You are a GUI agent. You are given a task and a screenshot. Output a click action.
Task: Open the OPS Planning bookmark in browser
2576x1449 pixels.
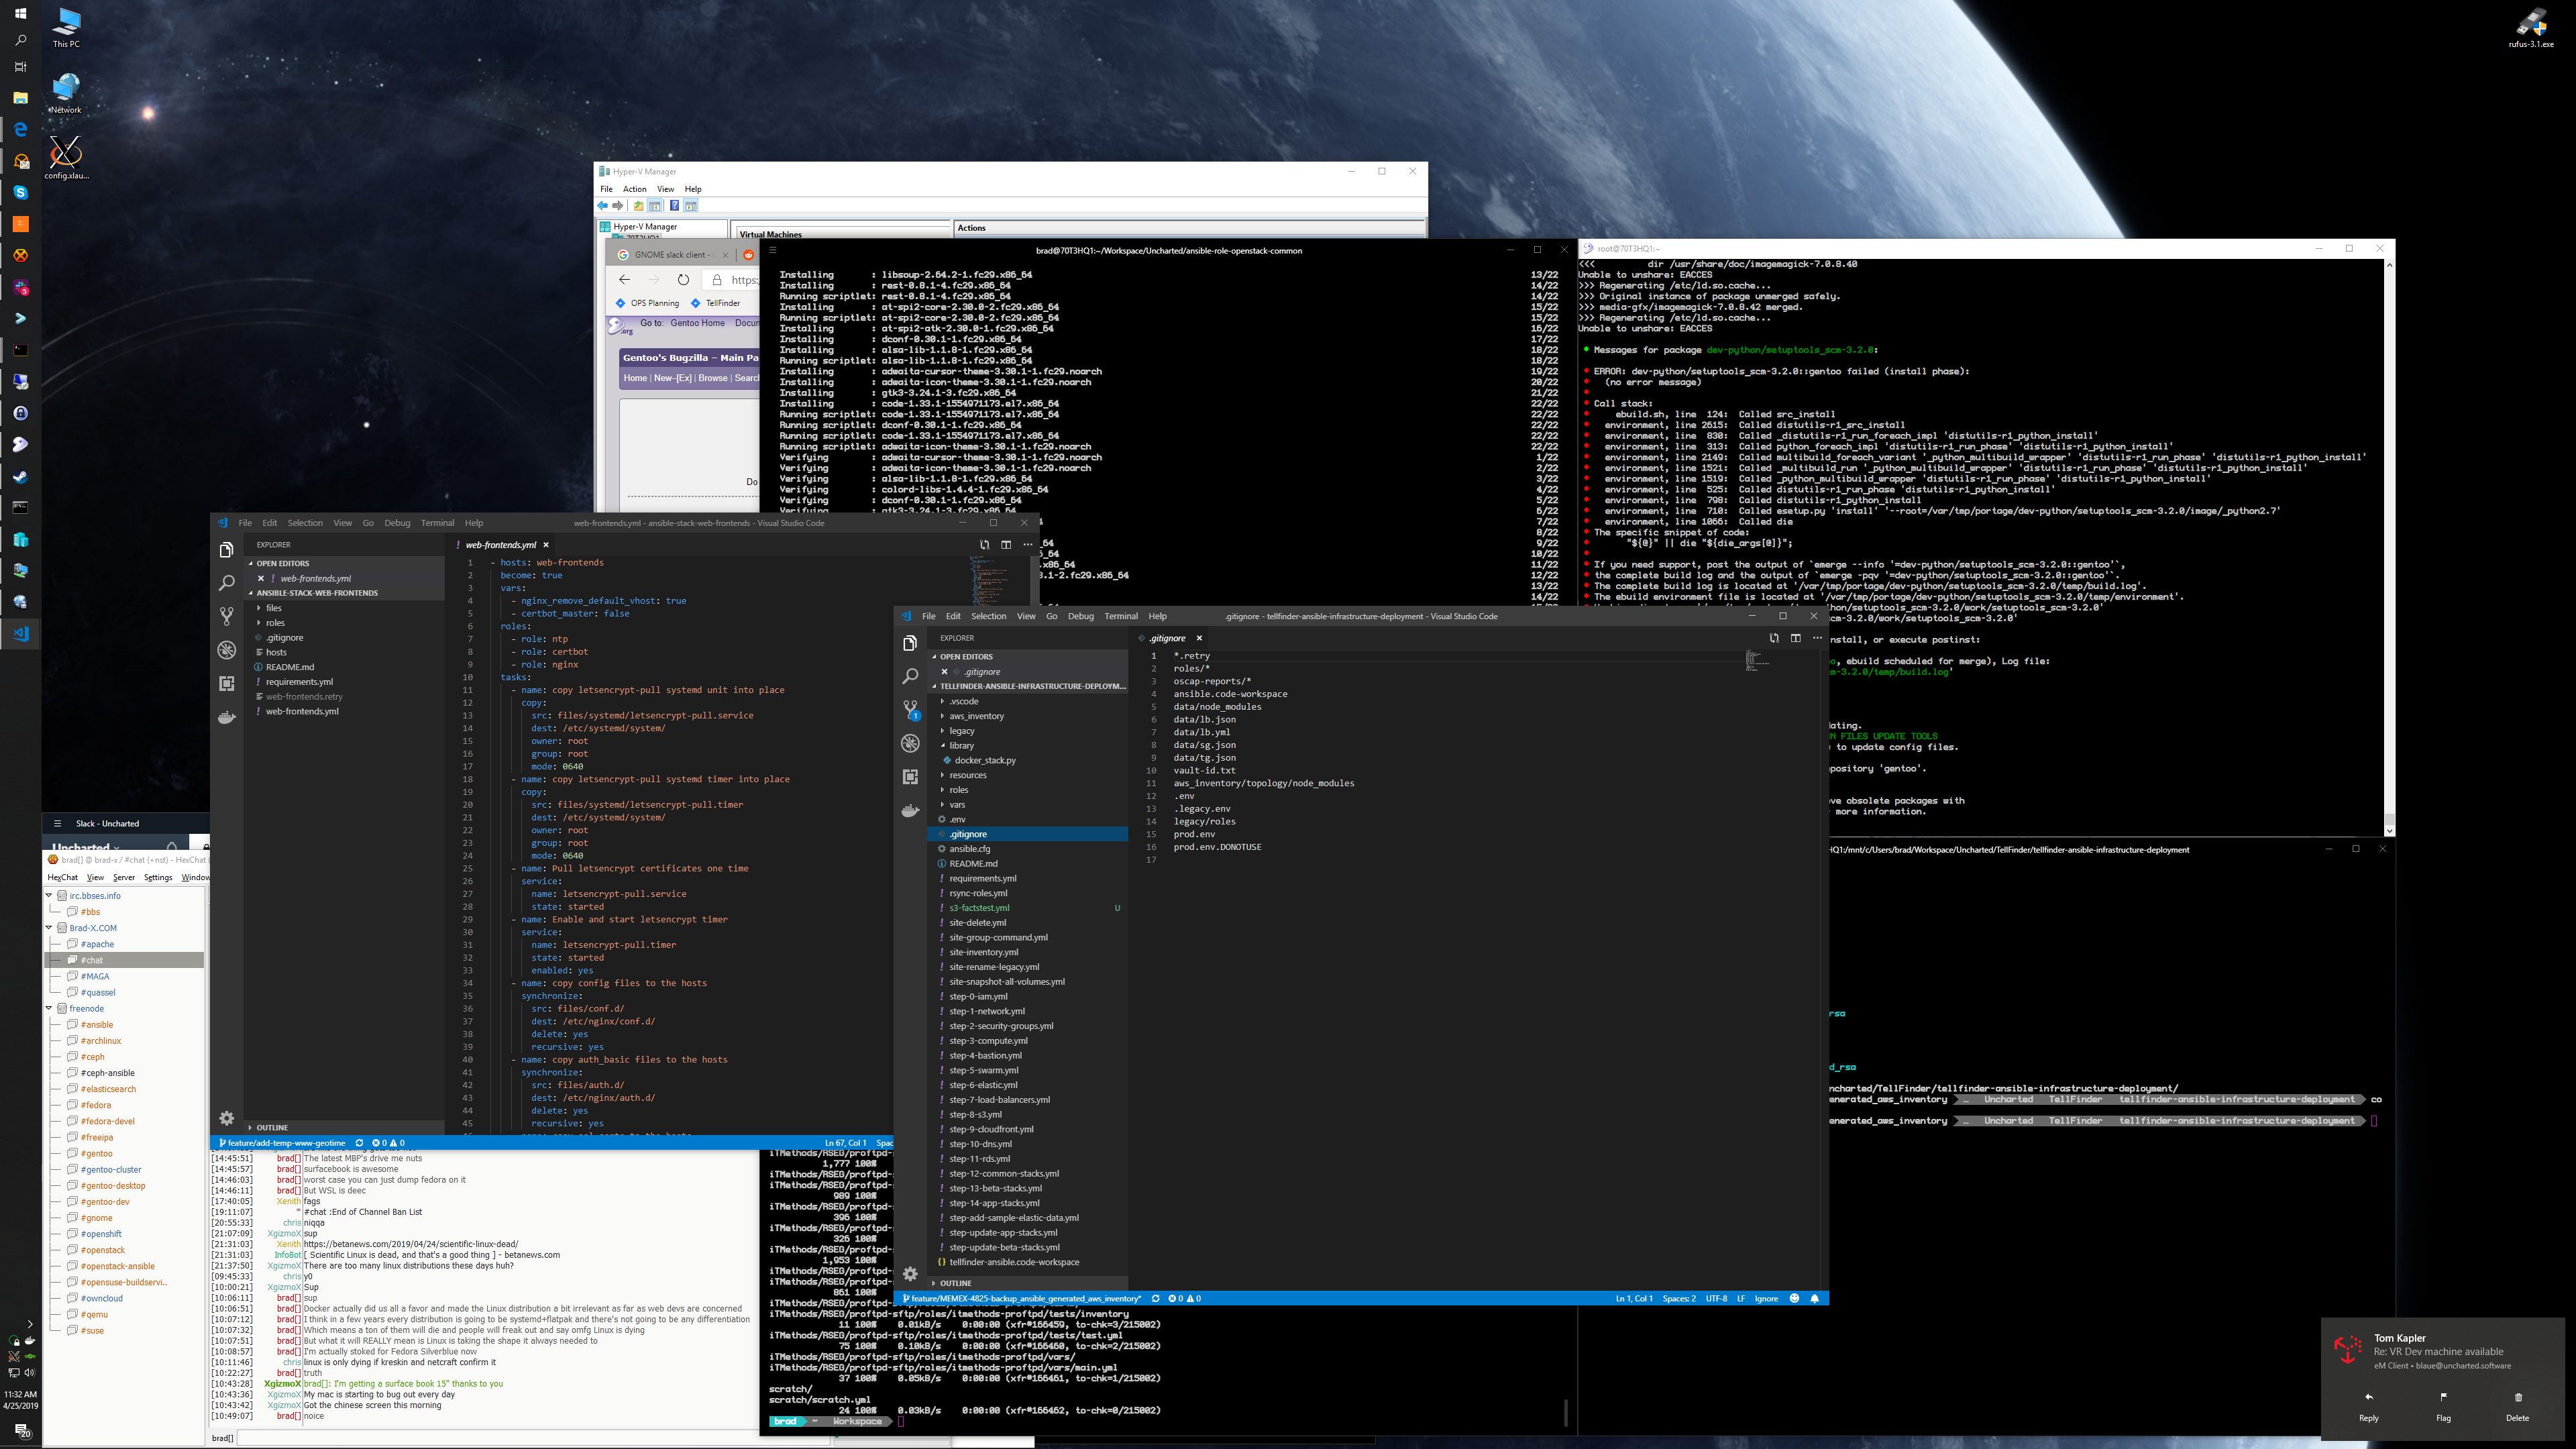coord(647,303)
